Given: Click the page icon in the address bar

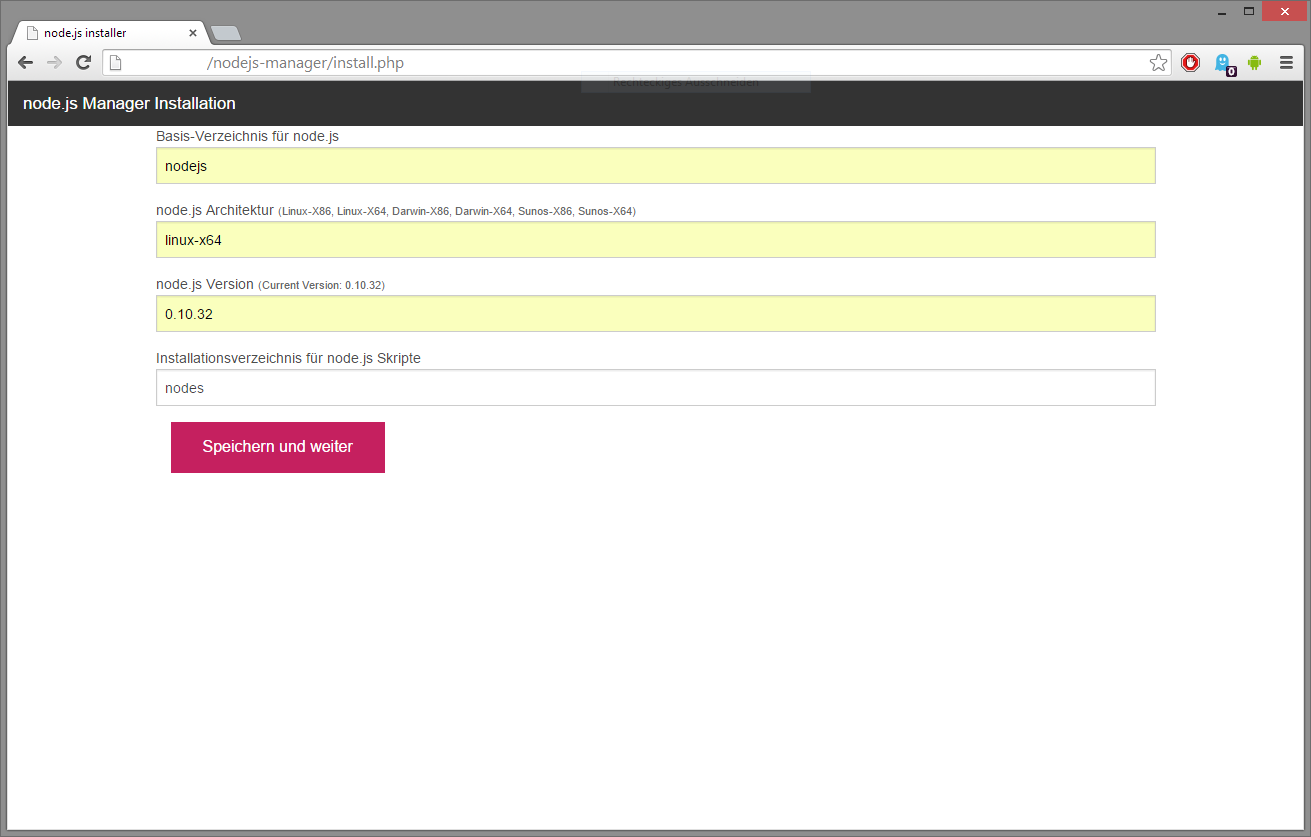Looking at the screenshot, I should tap(115, 63).
